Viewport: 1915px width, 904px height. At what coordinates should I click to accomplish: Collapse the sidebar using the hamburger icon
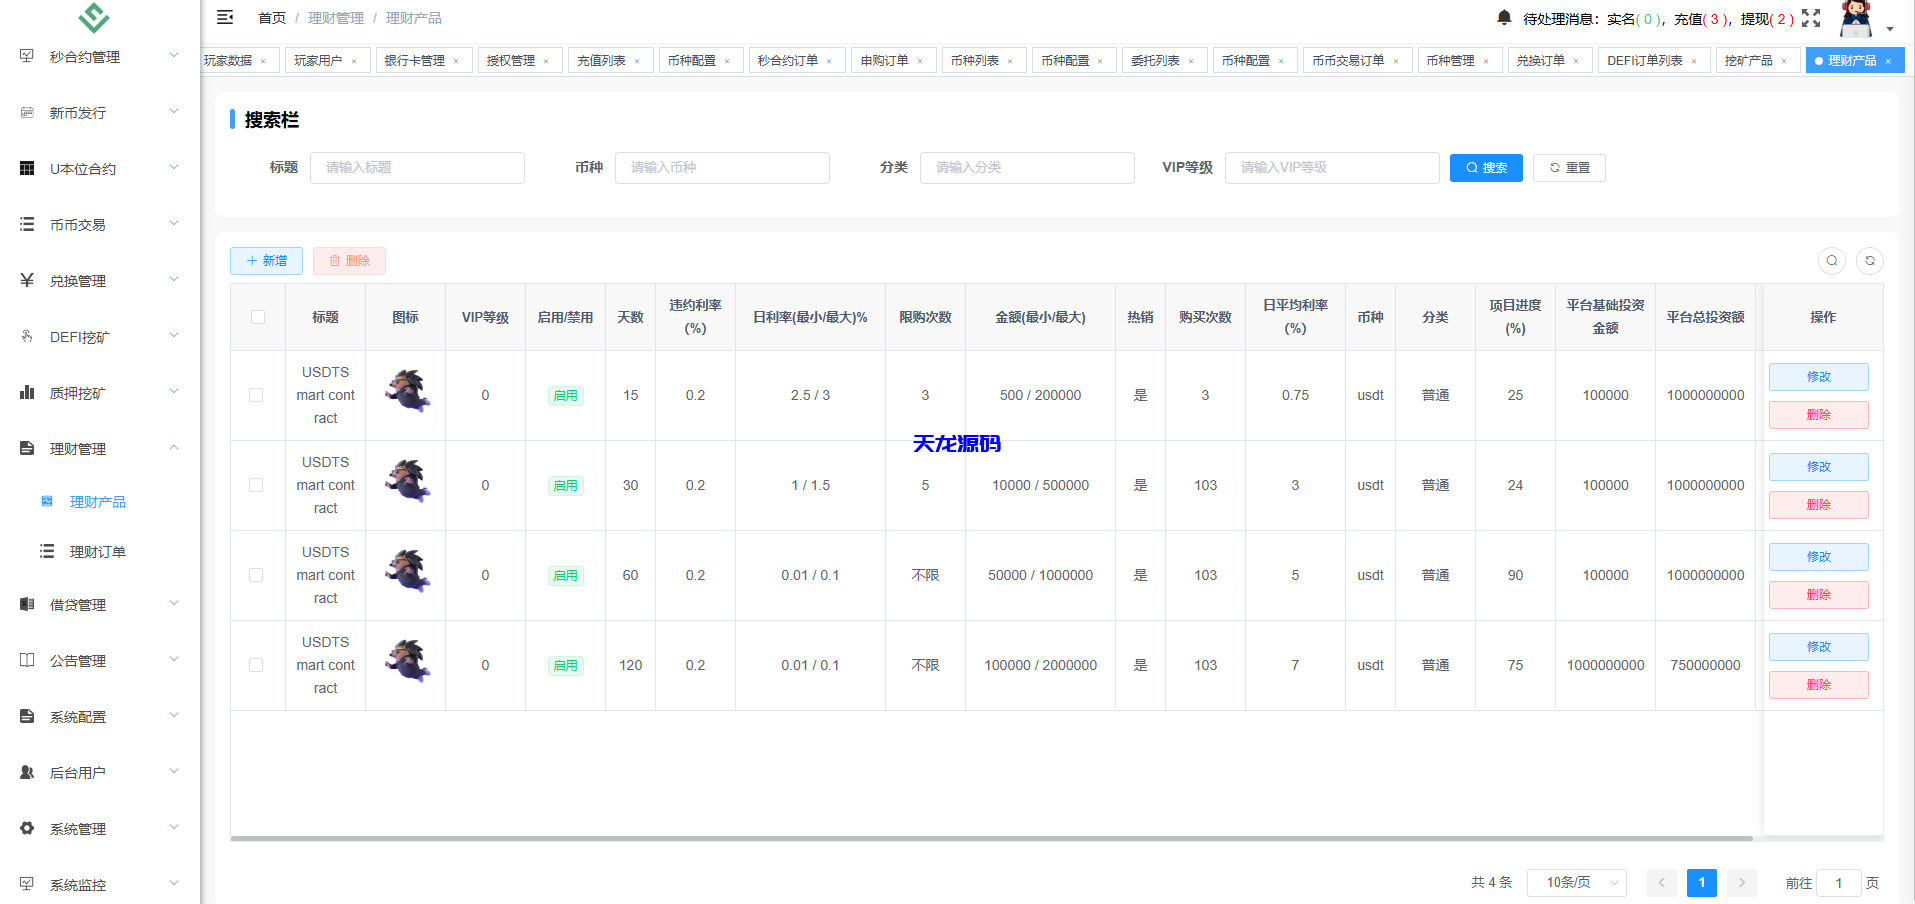pos(224,17)
